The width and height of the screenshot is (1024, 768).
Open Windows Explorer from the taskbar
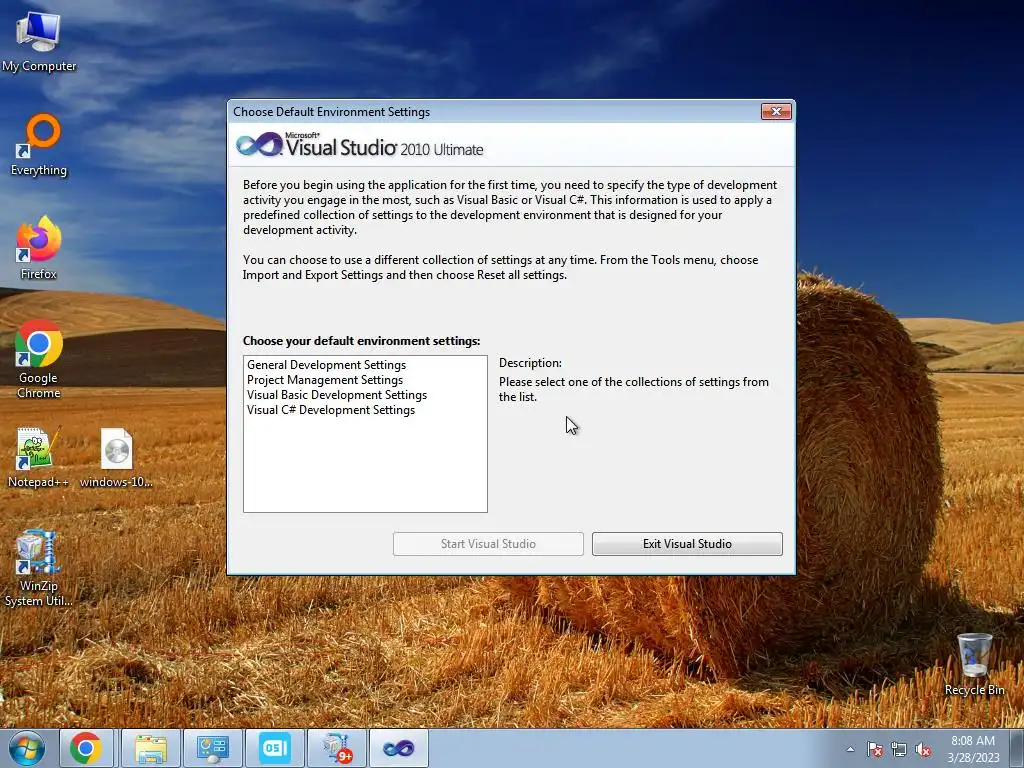[x=151, y=748]
